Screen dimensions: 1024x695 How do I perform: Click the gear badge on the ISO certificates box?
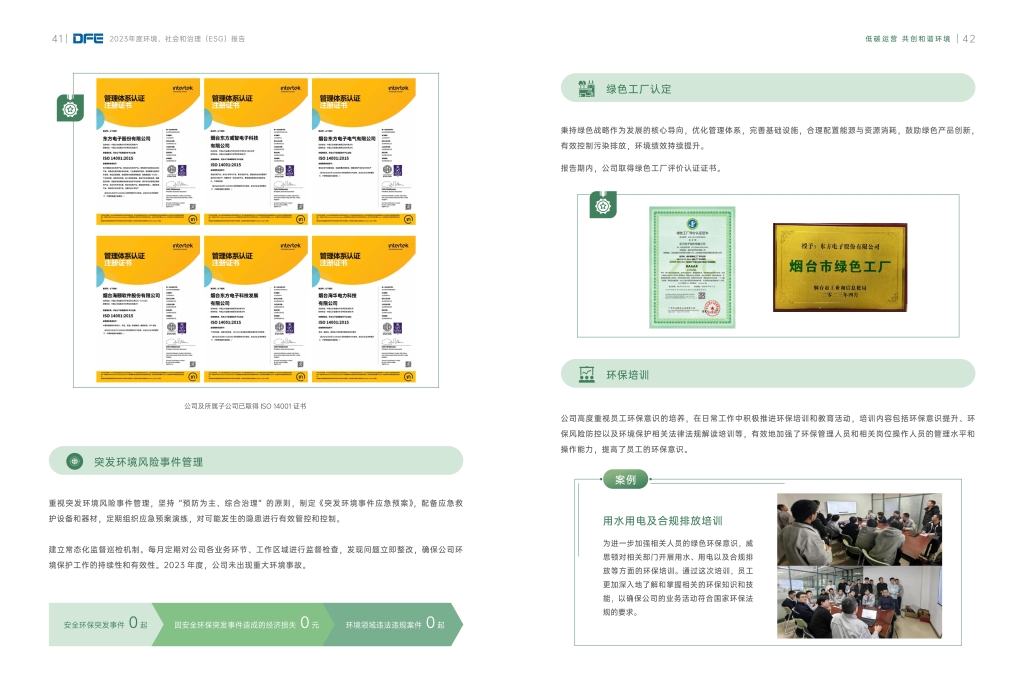pyautogui.click(x=70, y=107)
